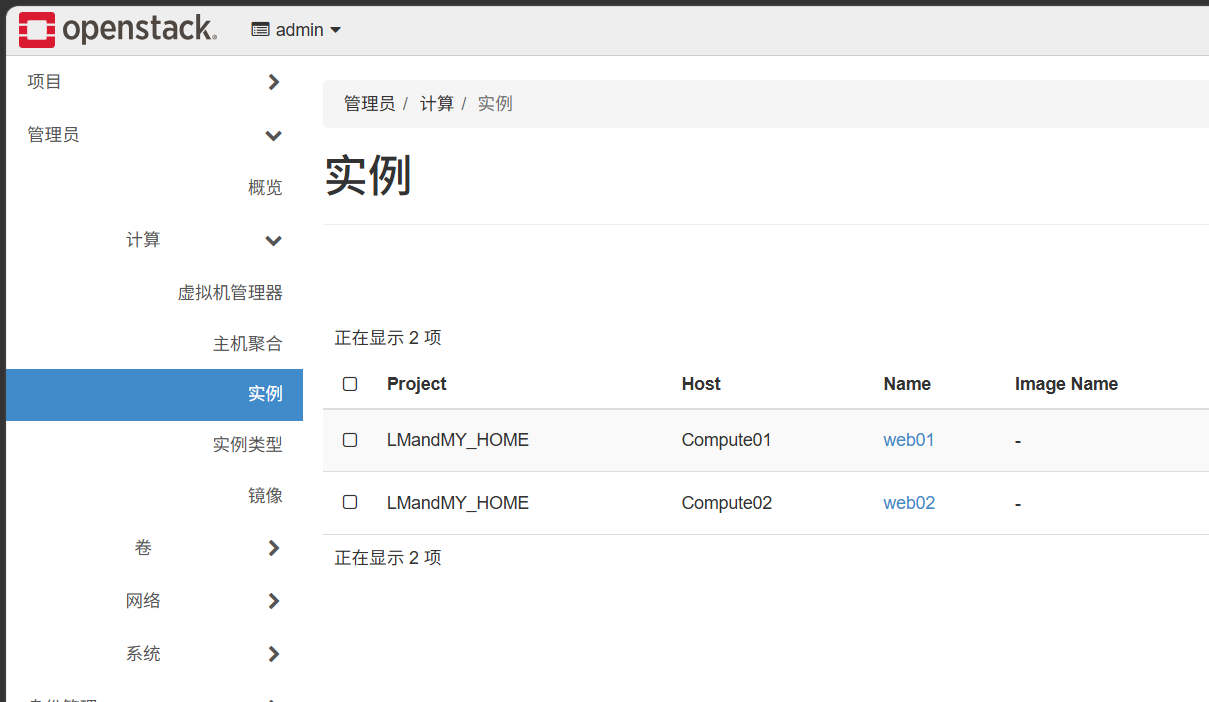Click the 实例 page heading

point(368,176)
